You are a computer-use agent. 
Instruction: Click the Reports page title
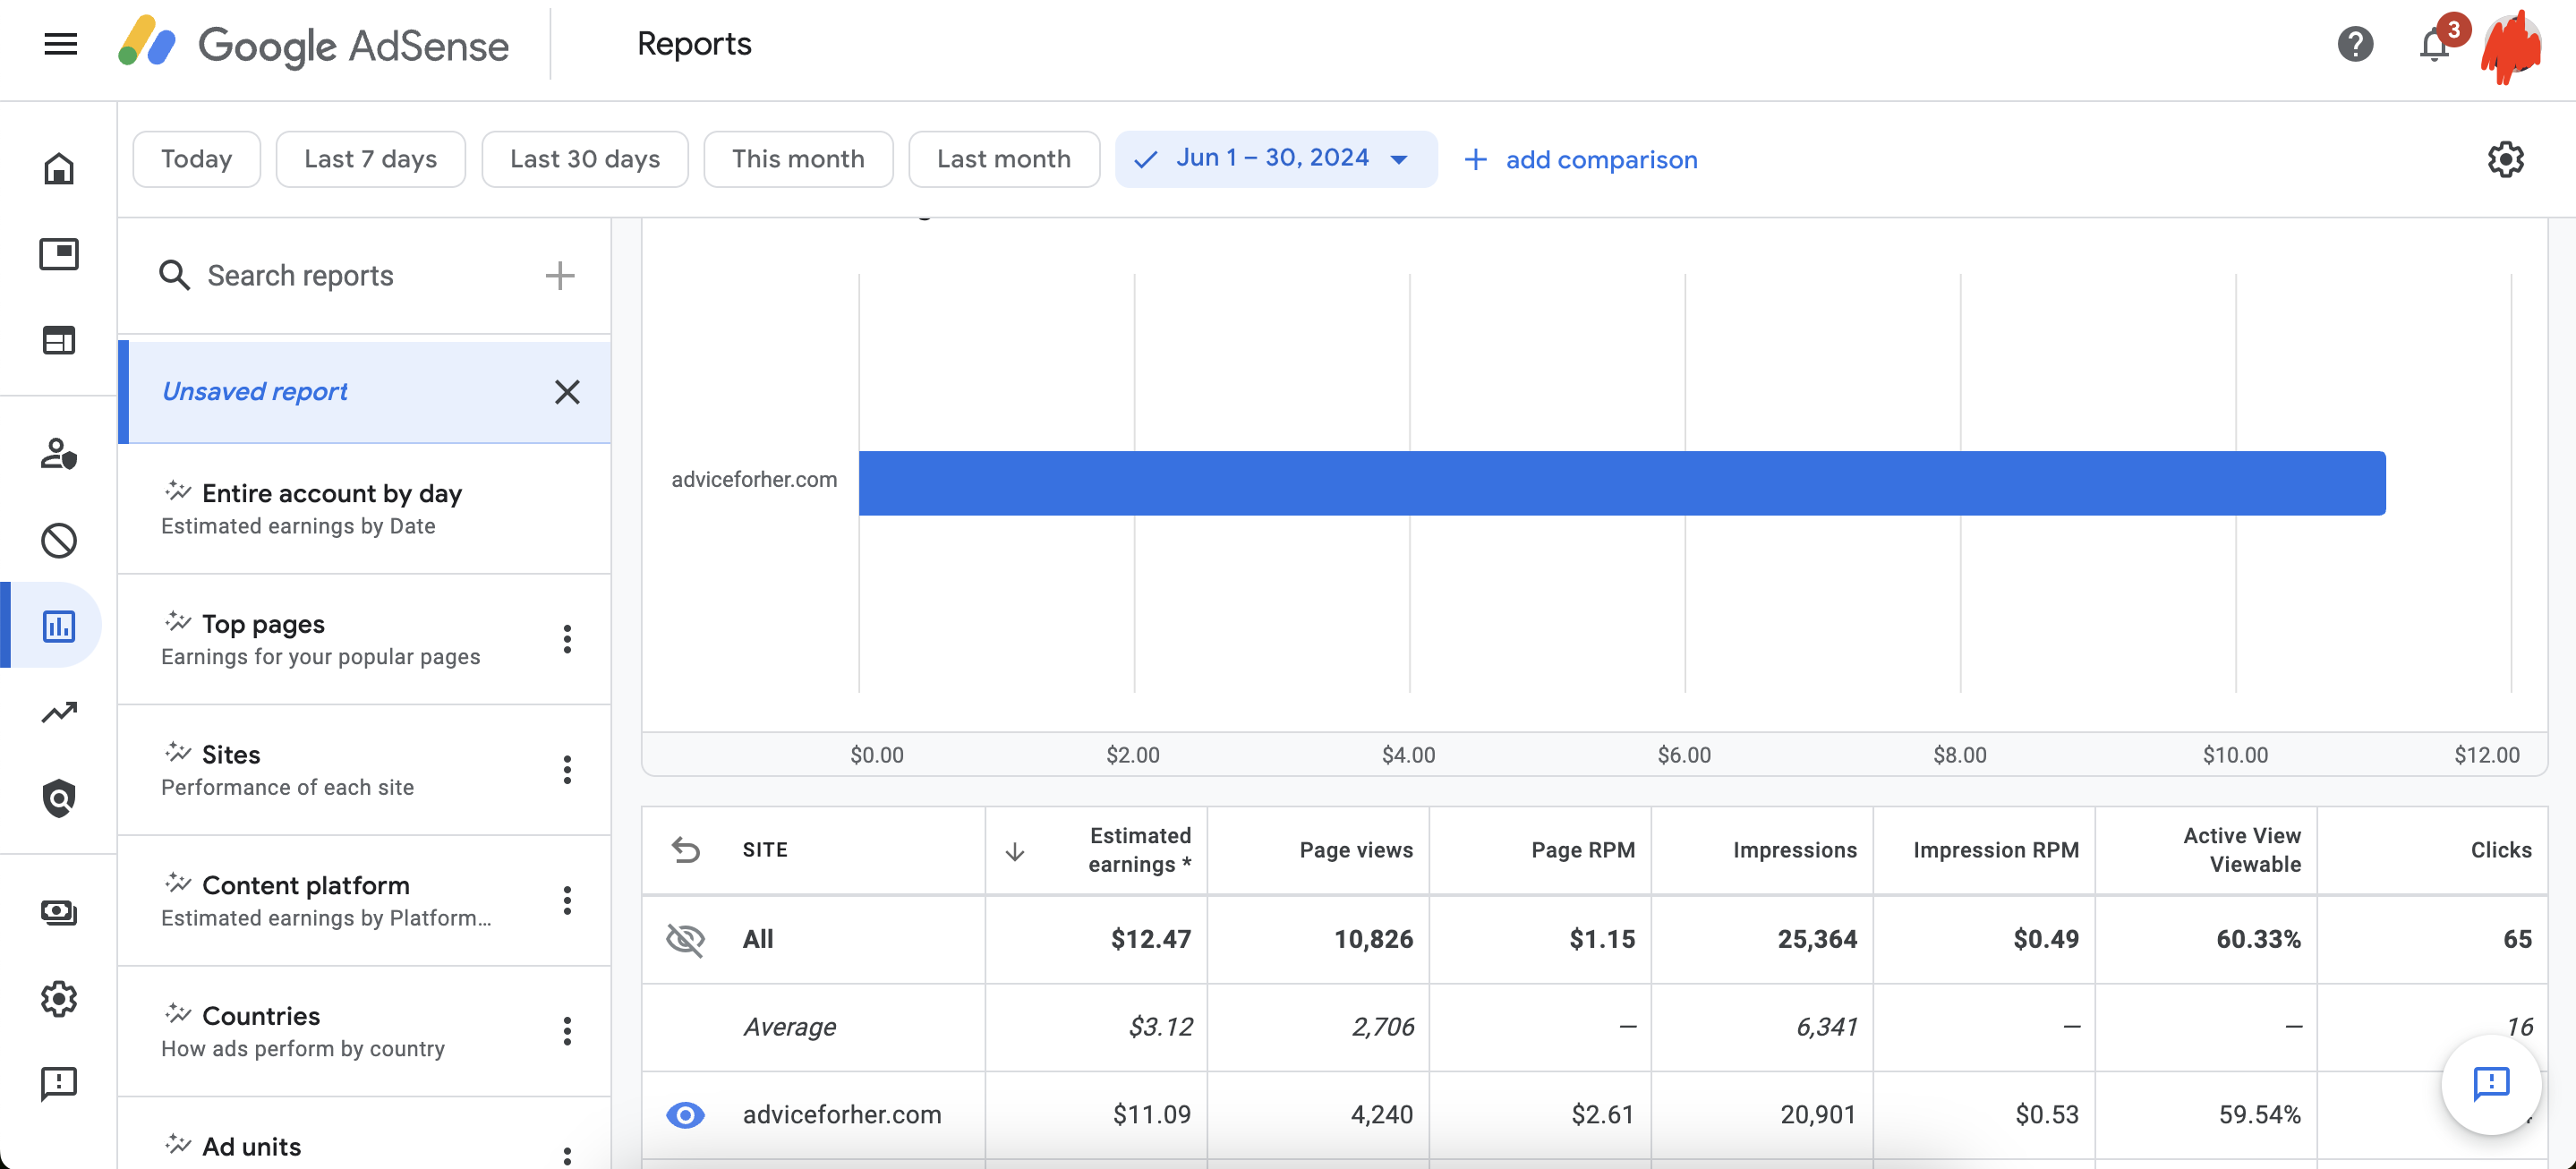point(694,44)
